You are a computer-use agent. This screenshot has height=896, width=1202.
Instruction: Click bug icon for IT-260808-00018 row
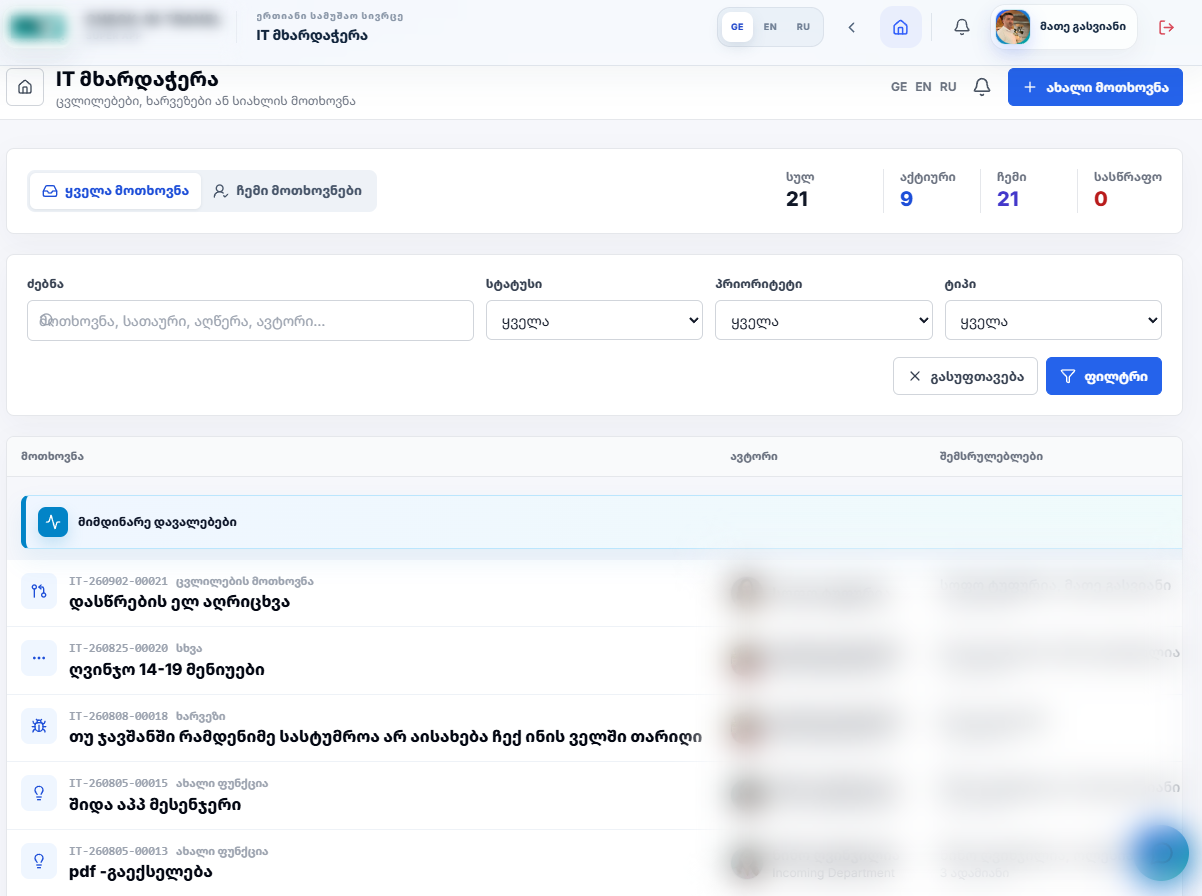(x=39, y=726)
